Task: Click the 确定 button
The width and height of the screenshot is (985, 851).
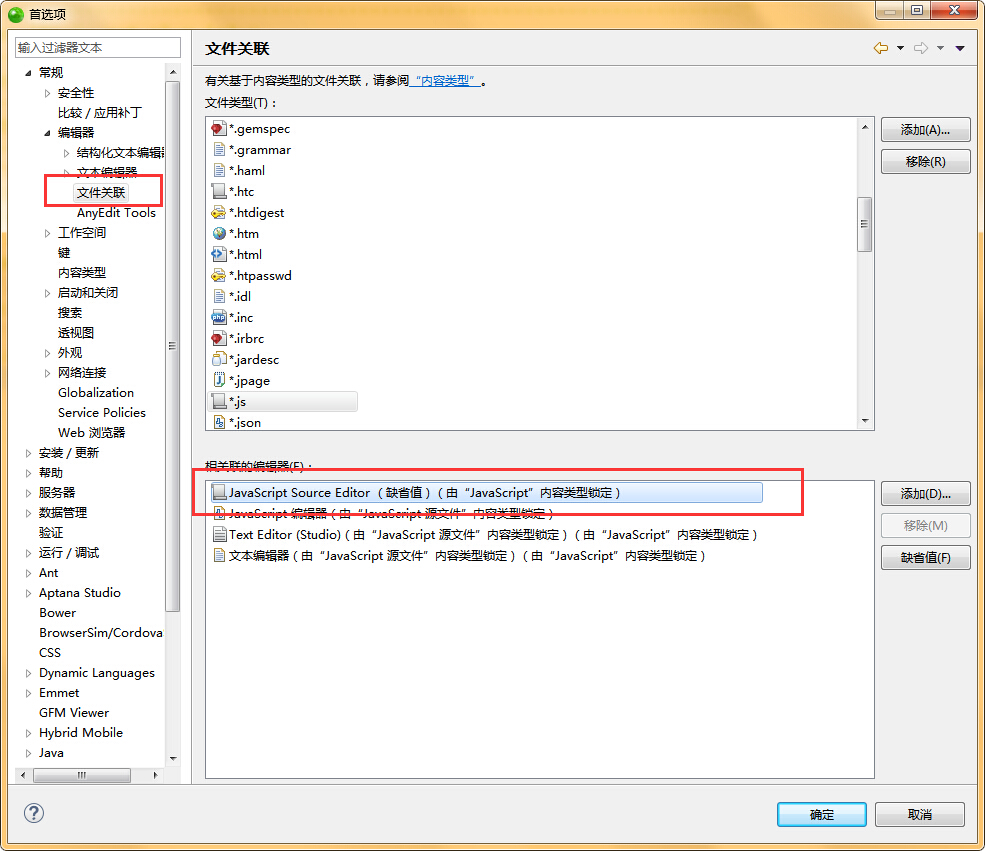Action: (x=821, y=814)
